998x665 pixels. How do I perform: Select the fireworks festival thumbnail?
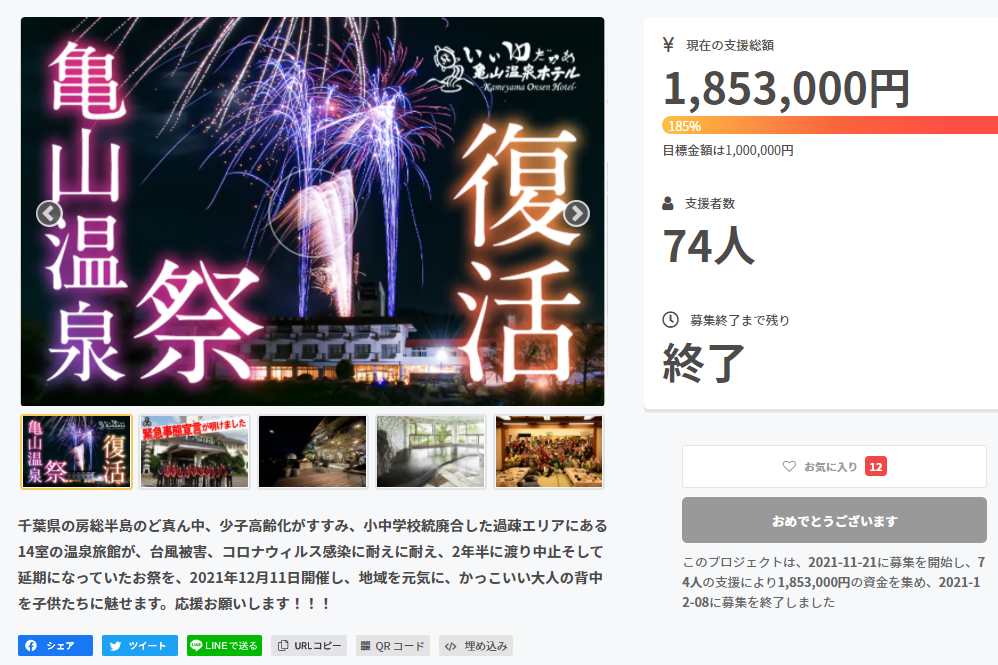76,452
